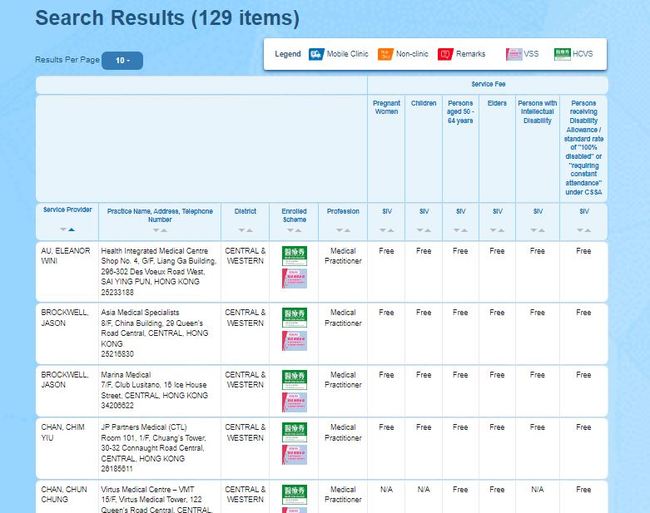Screen dimensions: 650x513
Task: Click the pink VSS legend icon
Action: (514, 53)
